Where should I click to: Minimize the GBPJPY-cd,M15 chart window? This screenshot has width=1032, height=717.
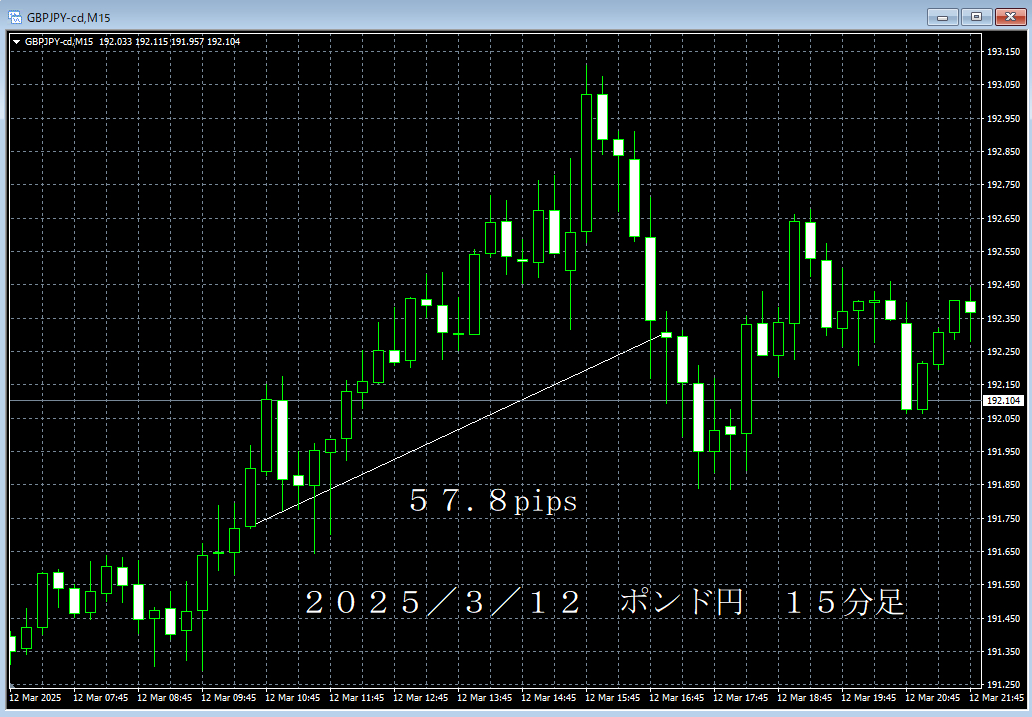click(942, 16)
